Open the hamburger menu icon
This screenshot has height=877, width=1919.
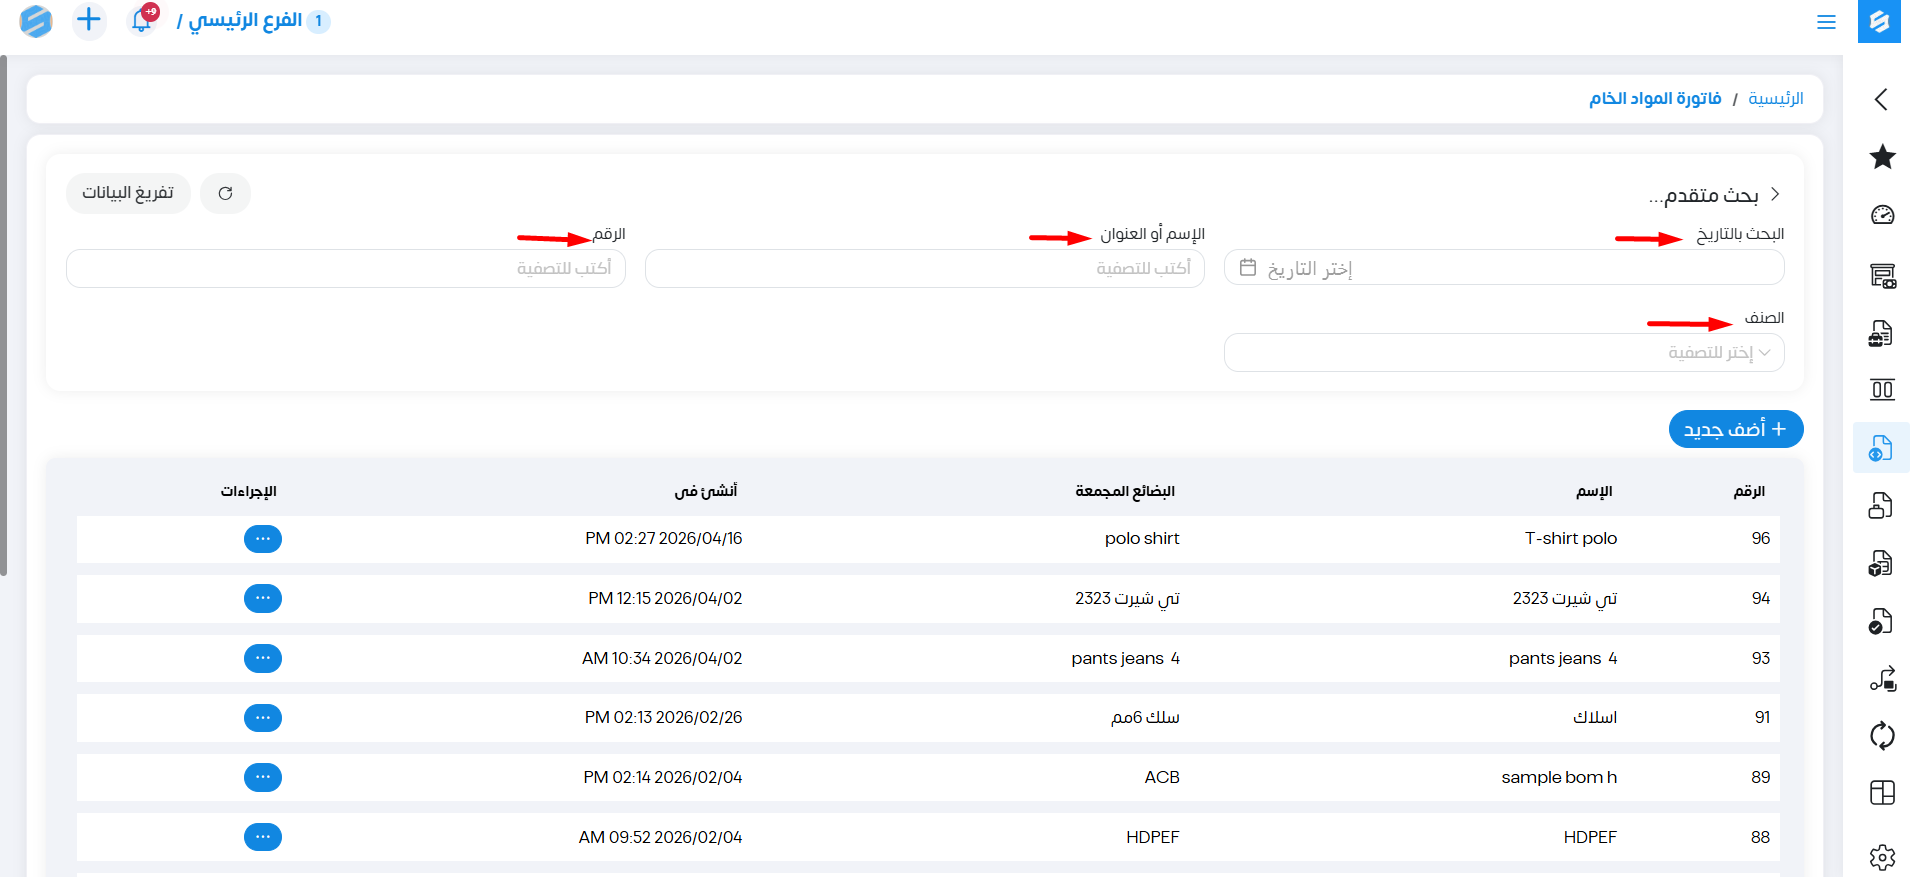point(1826,22)
